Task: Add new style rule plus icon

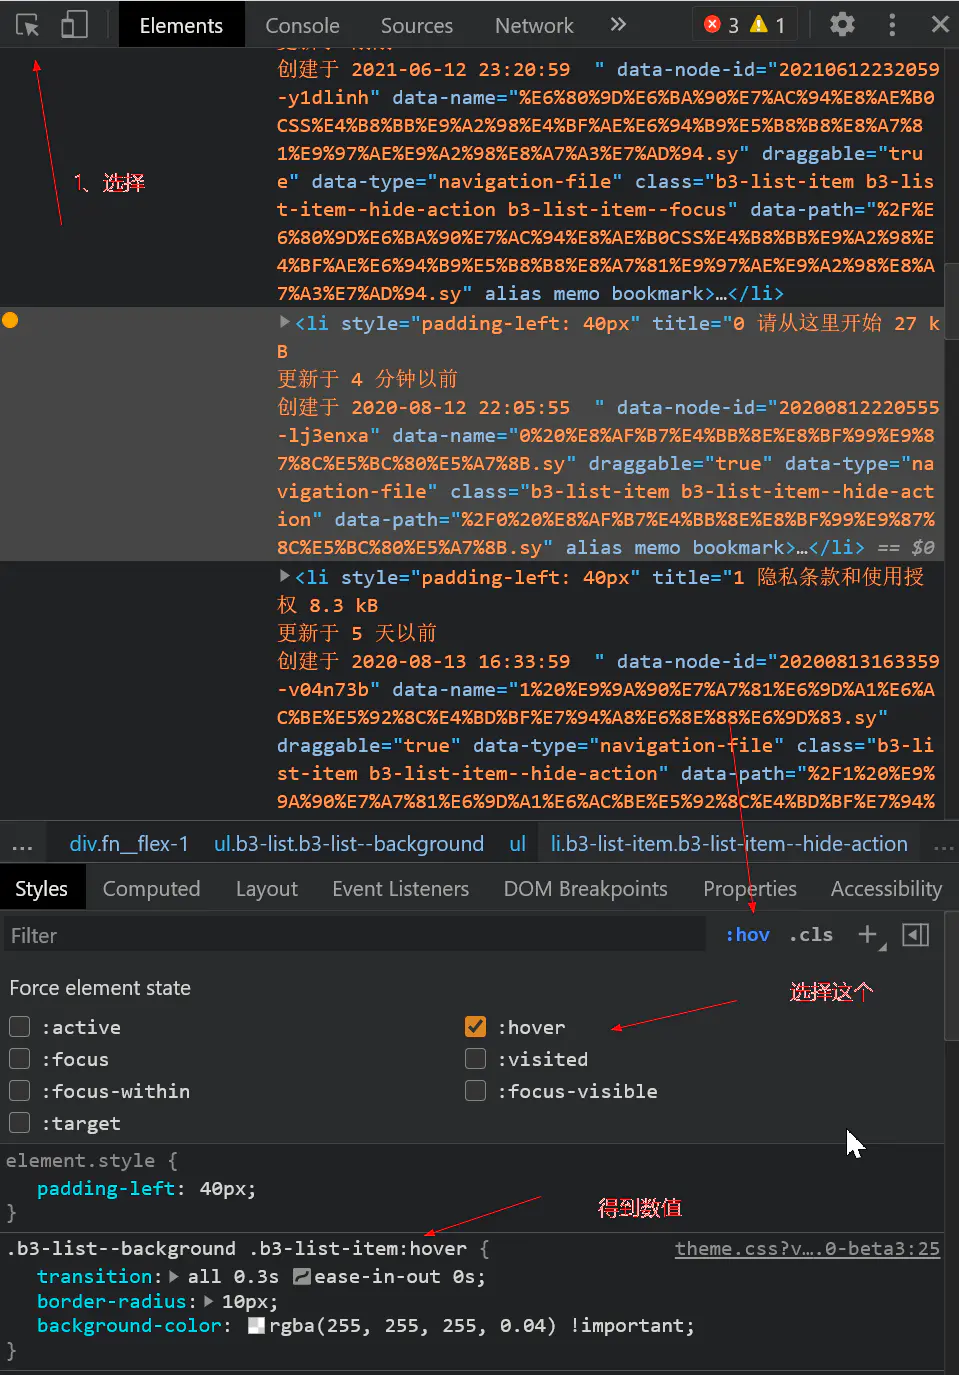Action: point(867,934)
